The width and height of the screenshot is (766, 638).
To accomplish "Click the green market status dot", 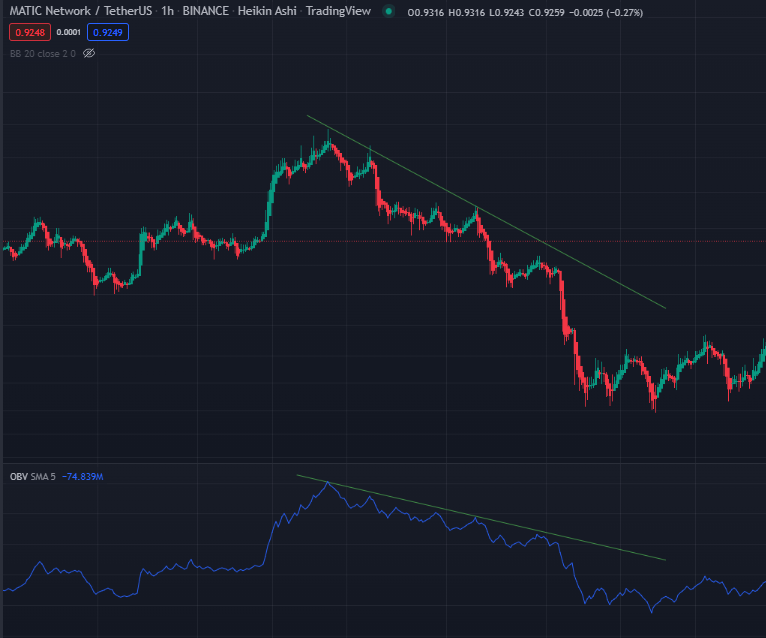I will [389, 11].
